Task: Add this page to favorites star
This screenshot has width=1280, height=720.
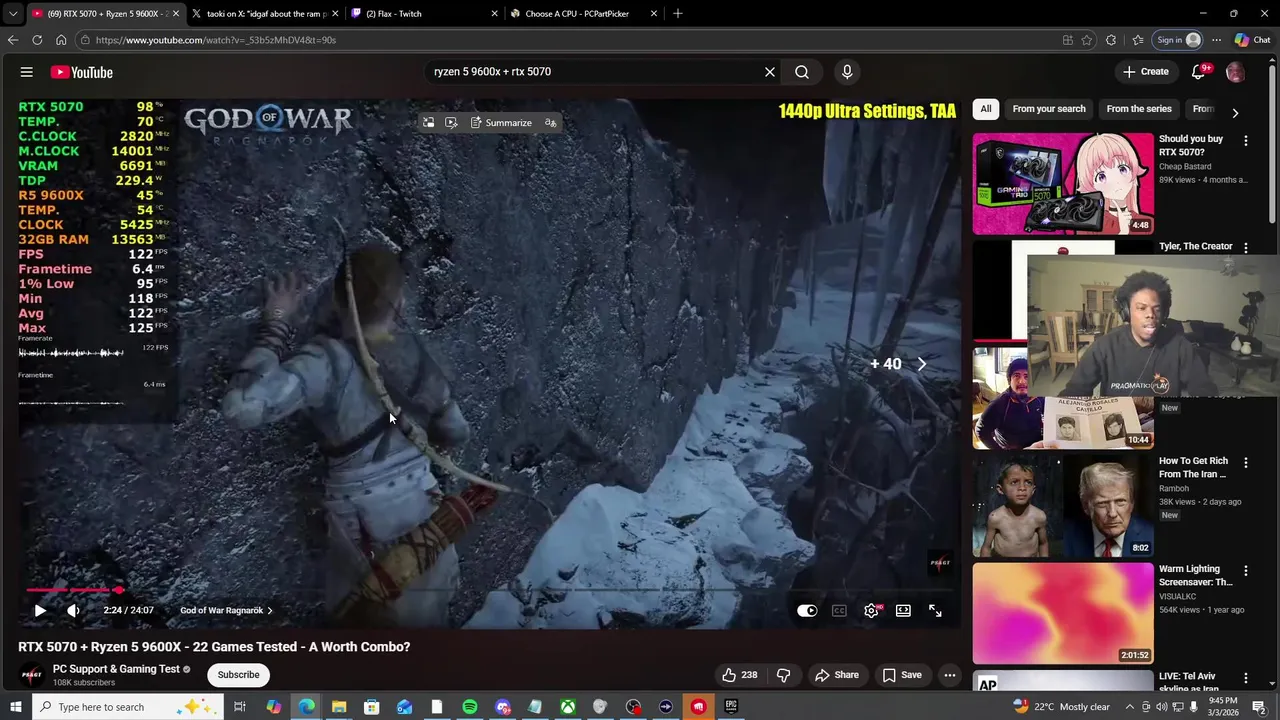Action: 1087,40
